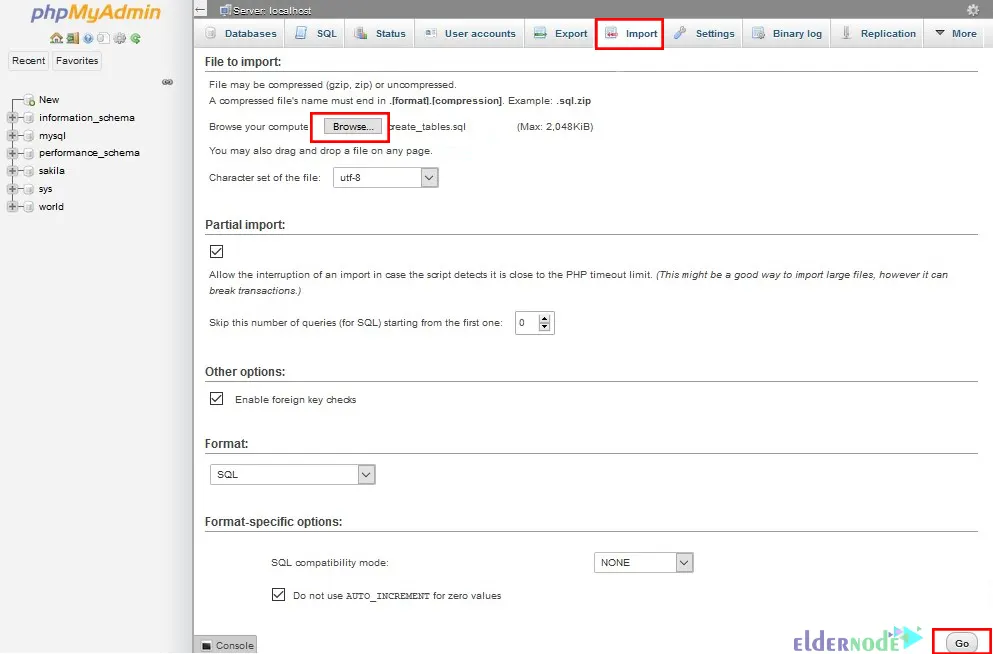
Task: Click the link icon above the database tree
Action: point(167,82)
